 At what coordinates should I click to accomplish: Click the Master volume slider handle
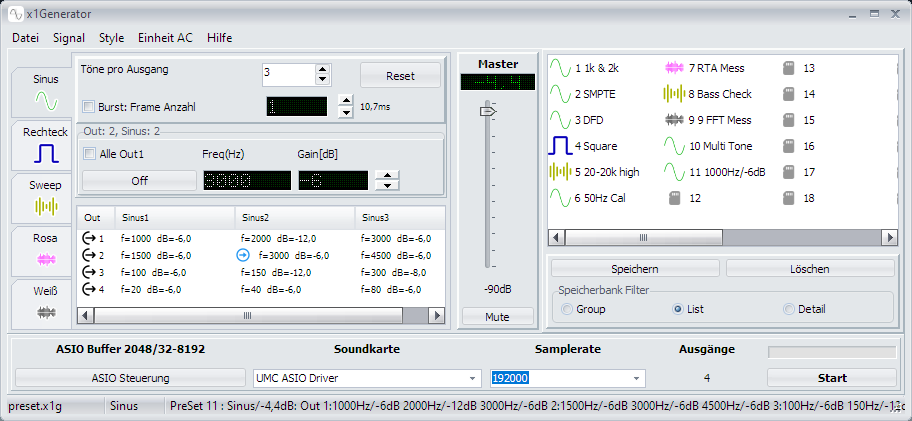(487, 112)
